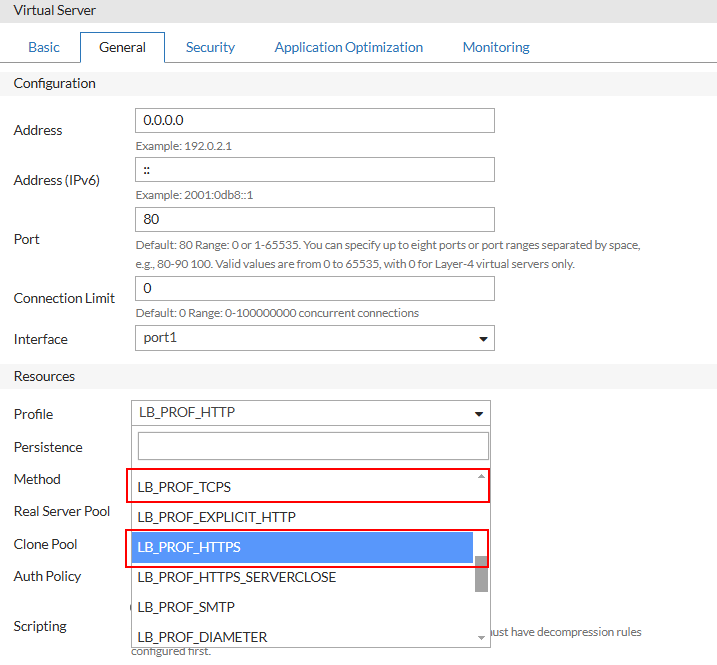Choose LB_PROF_TCPS from the list

point(300,487)
